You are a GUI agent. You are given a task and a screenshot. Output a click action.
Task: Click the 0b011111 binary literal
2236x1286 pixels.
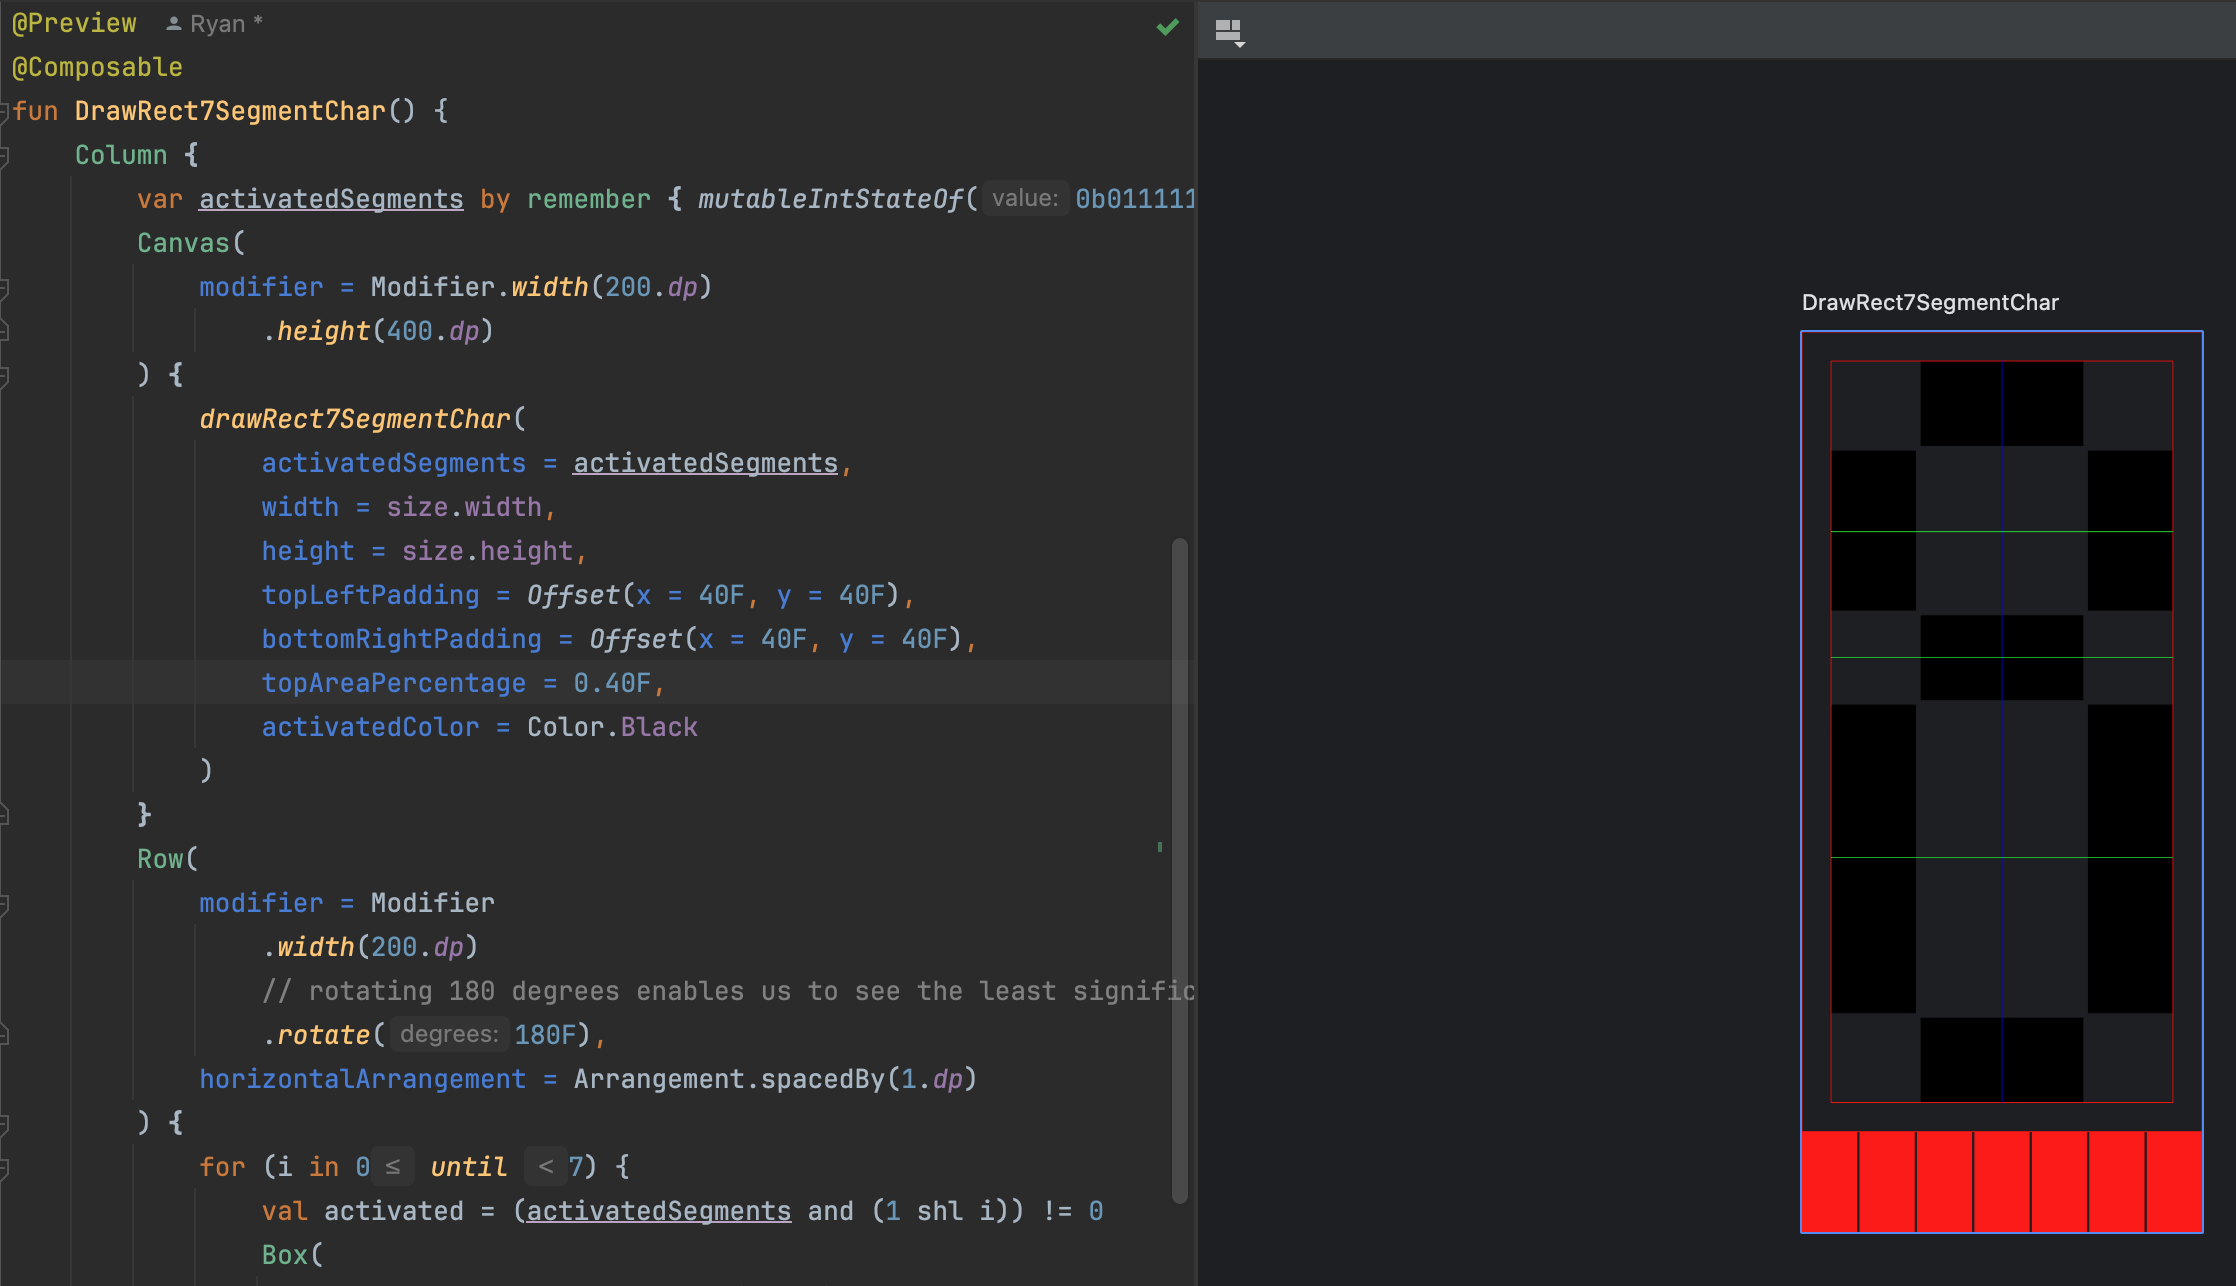point(1135,199)
